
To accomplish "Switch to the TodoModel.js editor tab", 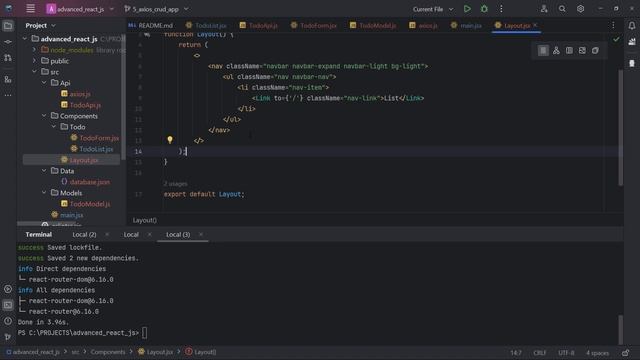I will coord(373,25).
